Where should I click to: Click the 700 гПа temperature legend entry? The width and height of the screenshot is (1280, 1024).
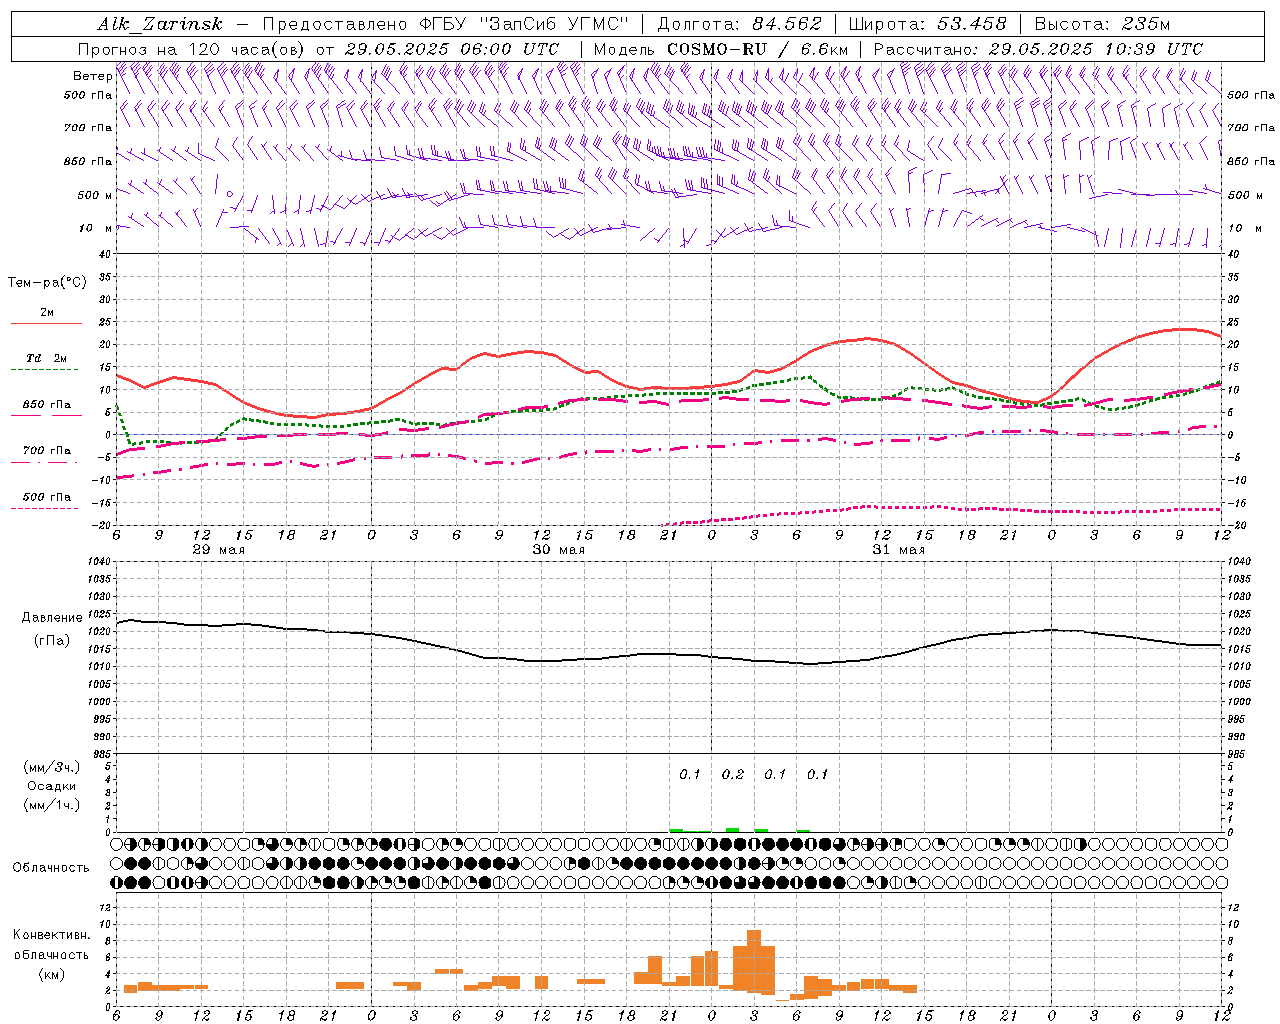tap(47, 451)
